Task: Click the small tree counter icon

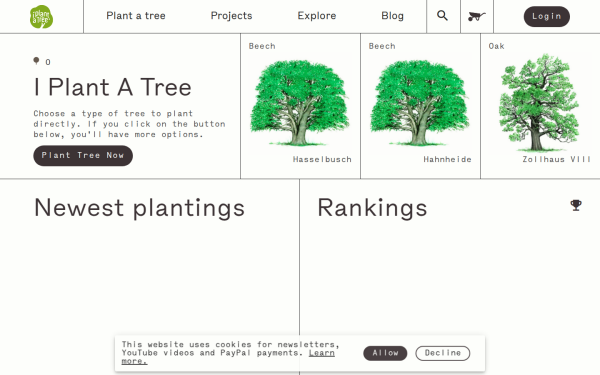Action: pyautogui.click(x=36, y=61)
